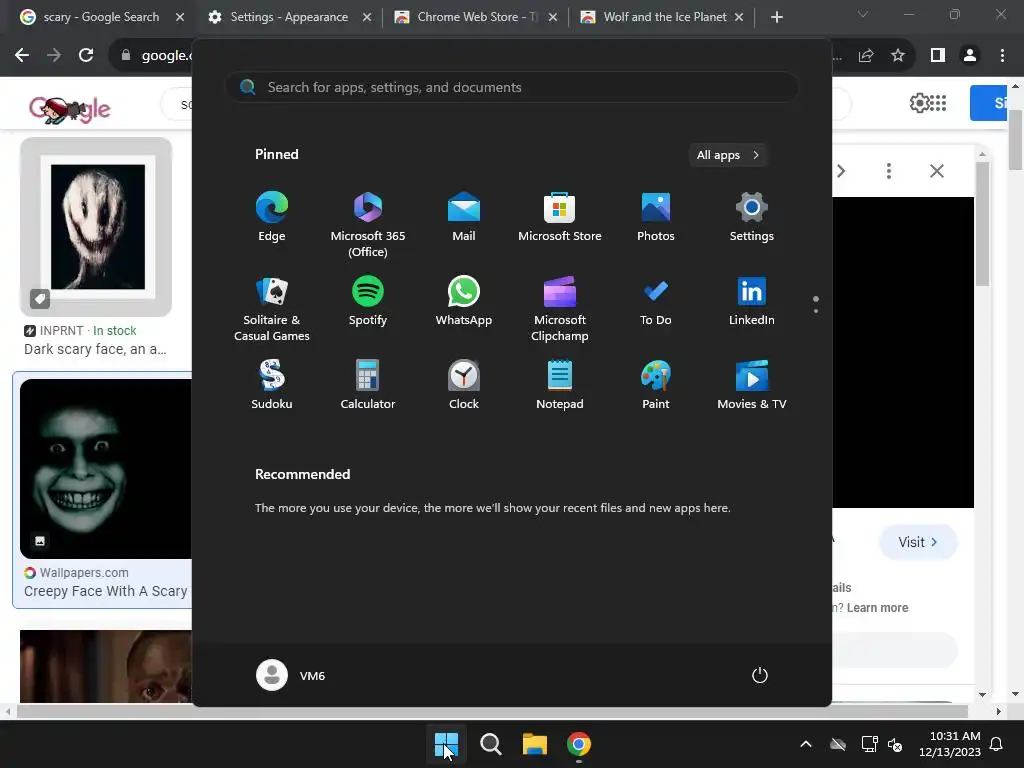Go to next image in preview panel
Screen dimensions: 1024x768
841,171
